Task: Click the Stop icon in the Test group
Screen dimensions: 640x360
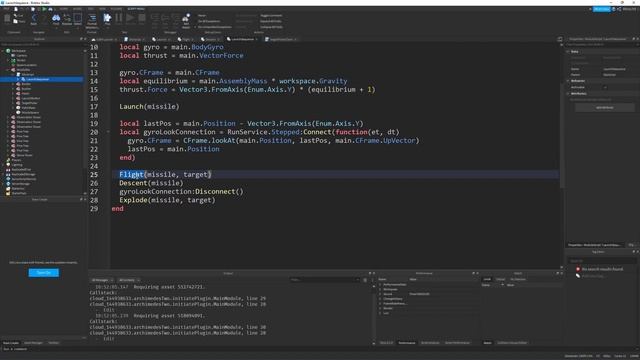Action: [x=142, y=18]
